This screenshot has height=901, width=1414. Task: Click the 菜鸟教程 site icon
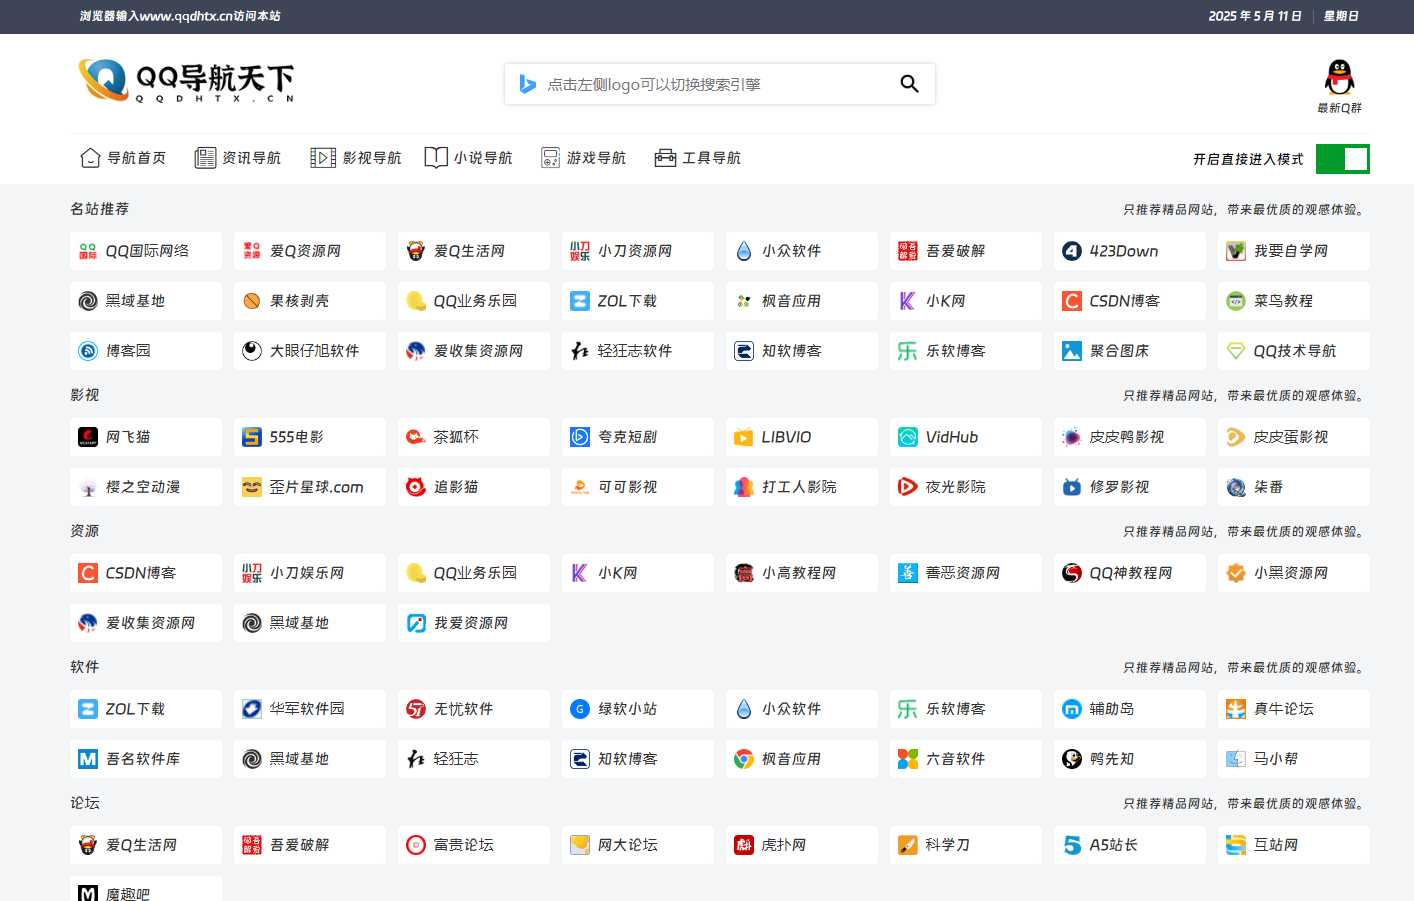point(1236,301)
